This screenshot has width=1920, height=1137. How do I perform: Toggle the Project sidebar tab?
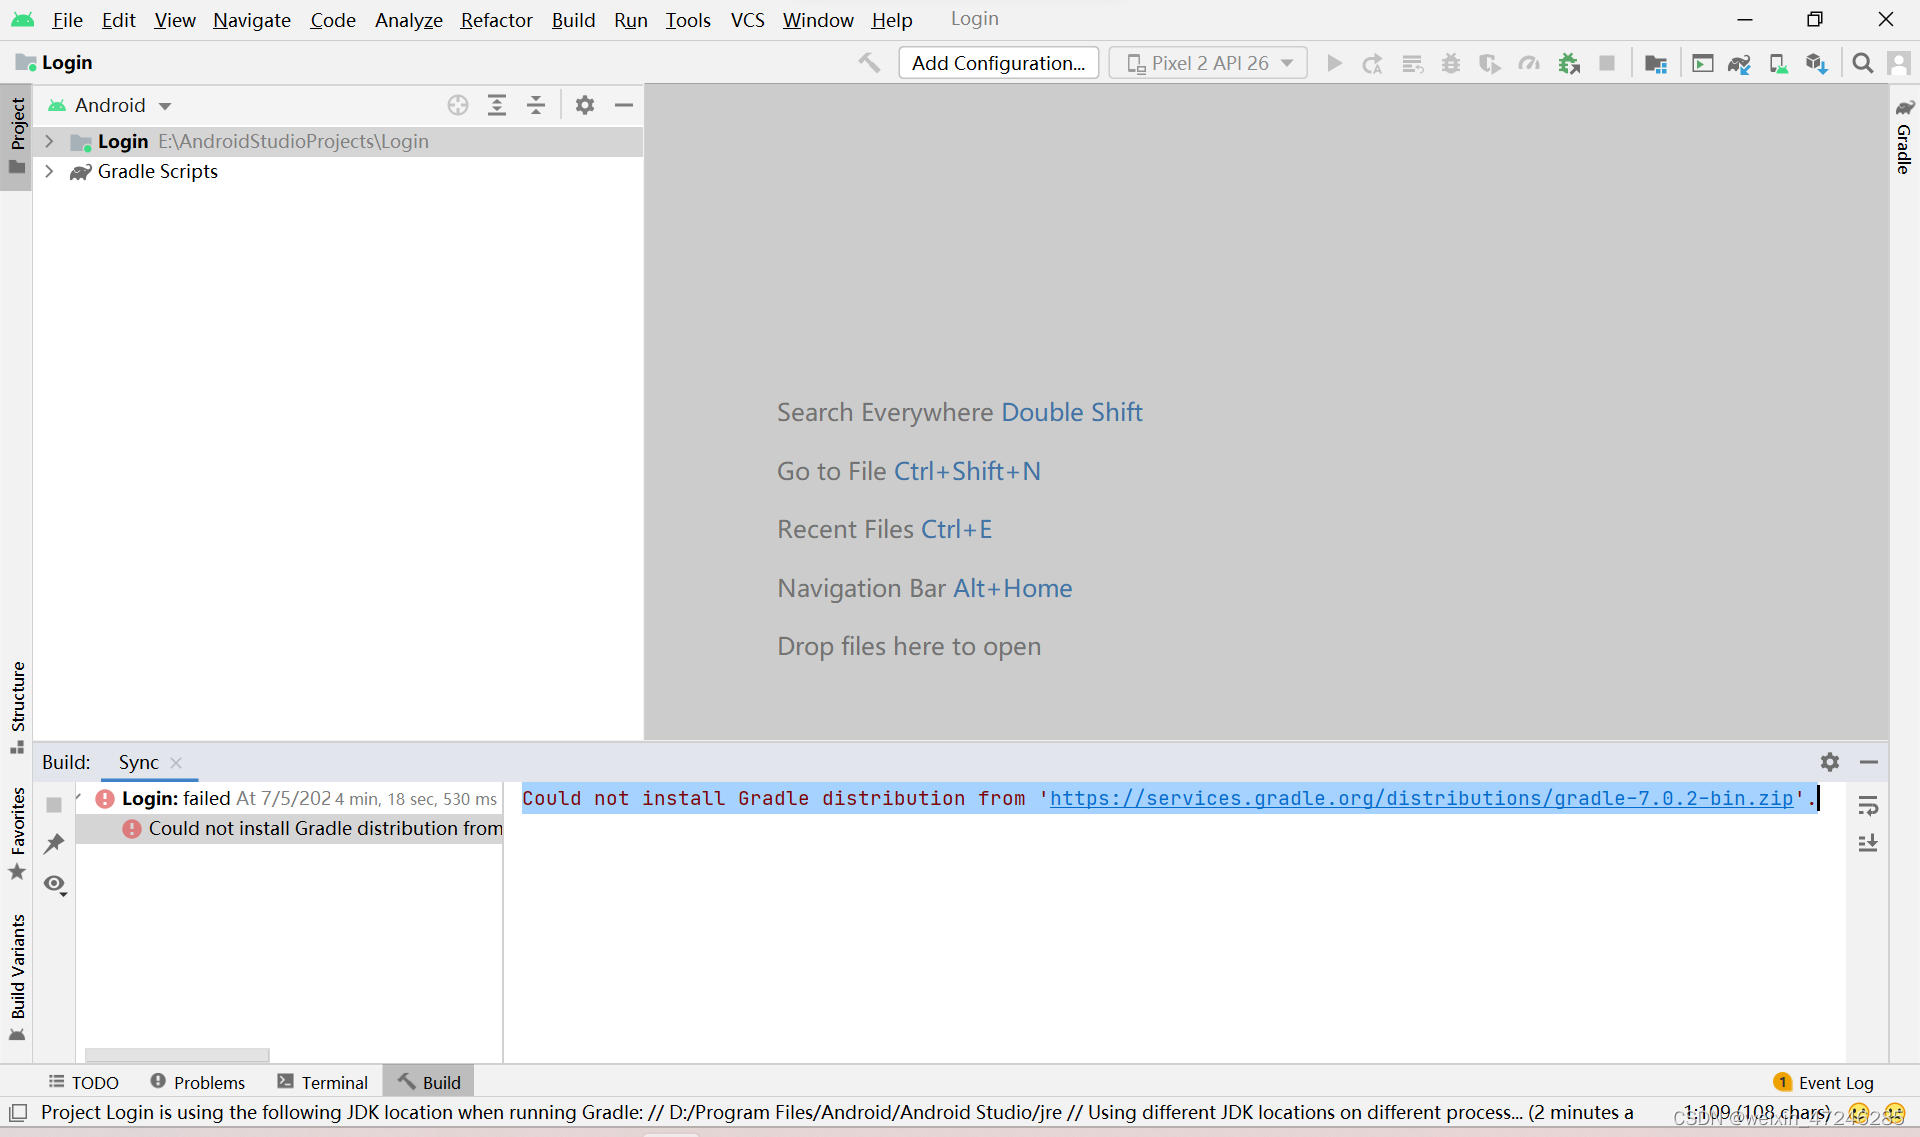tap(17, 136)
